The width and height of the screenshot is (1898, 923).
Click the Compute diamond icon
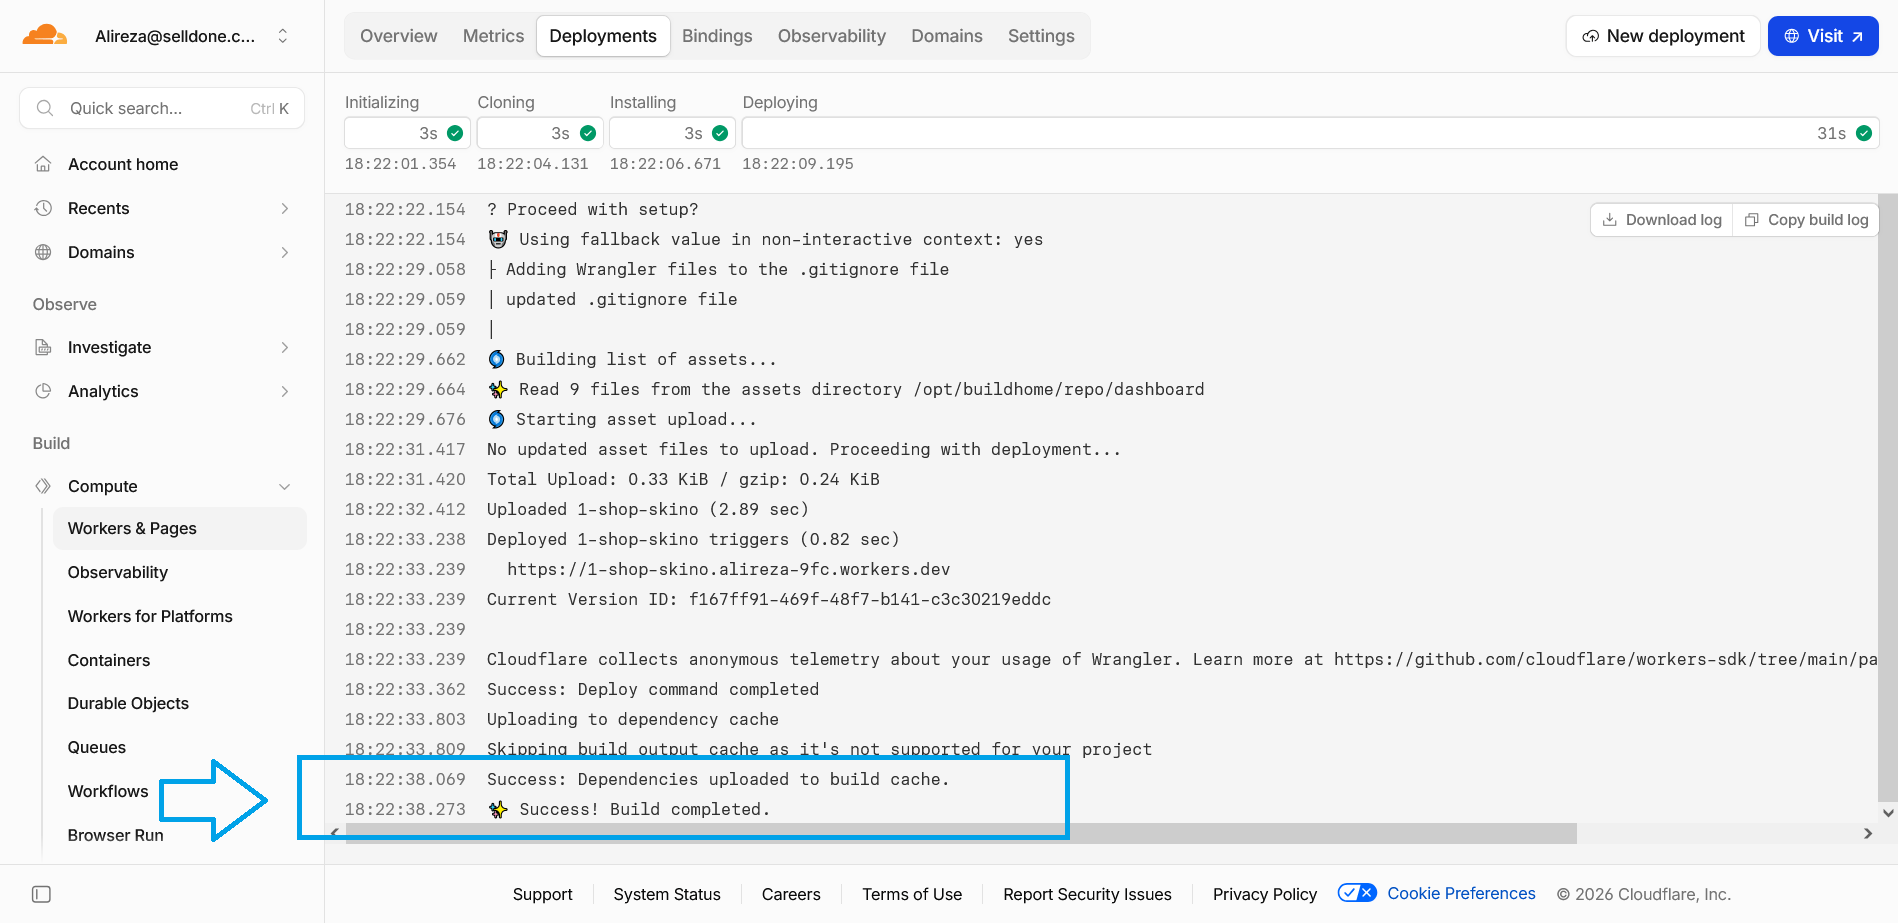(43, 486)
